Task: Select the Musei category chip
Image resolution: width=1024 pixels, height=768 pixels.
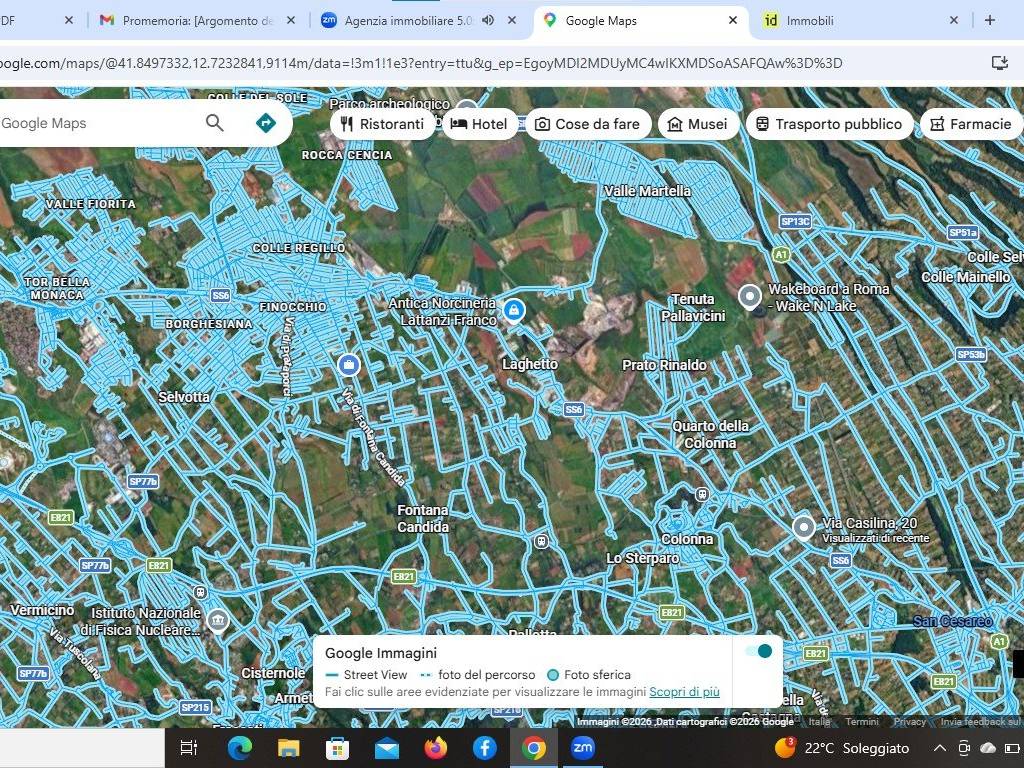Action: click(698, 124)
